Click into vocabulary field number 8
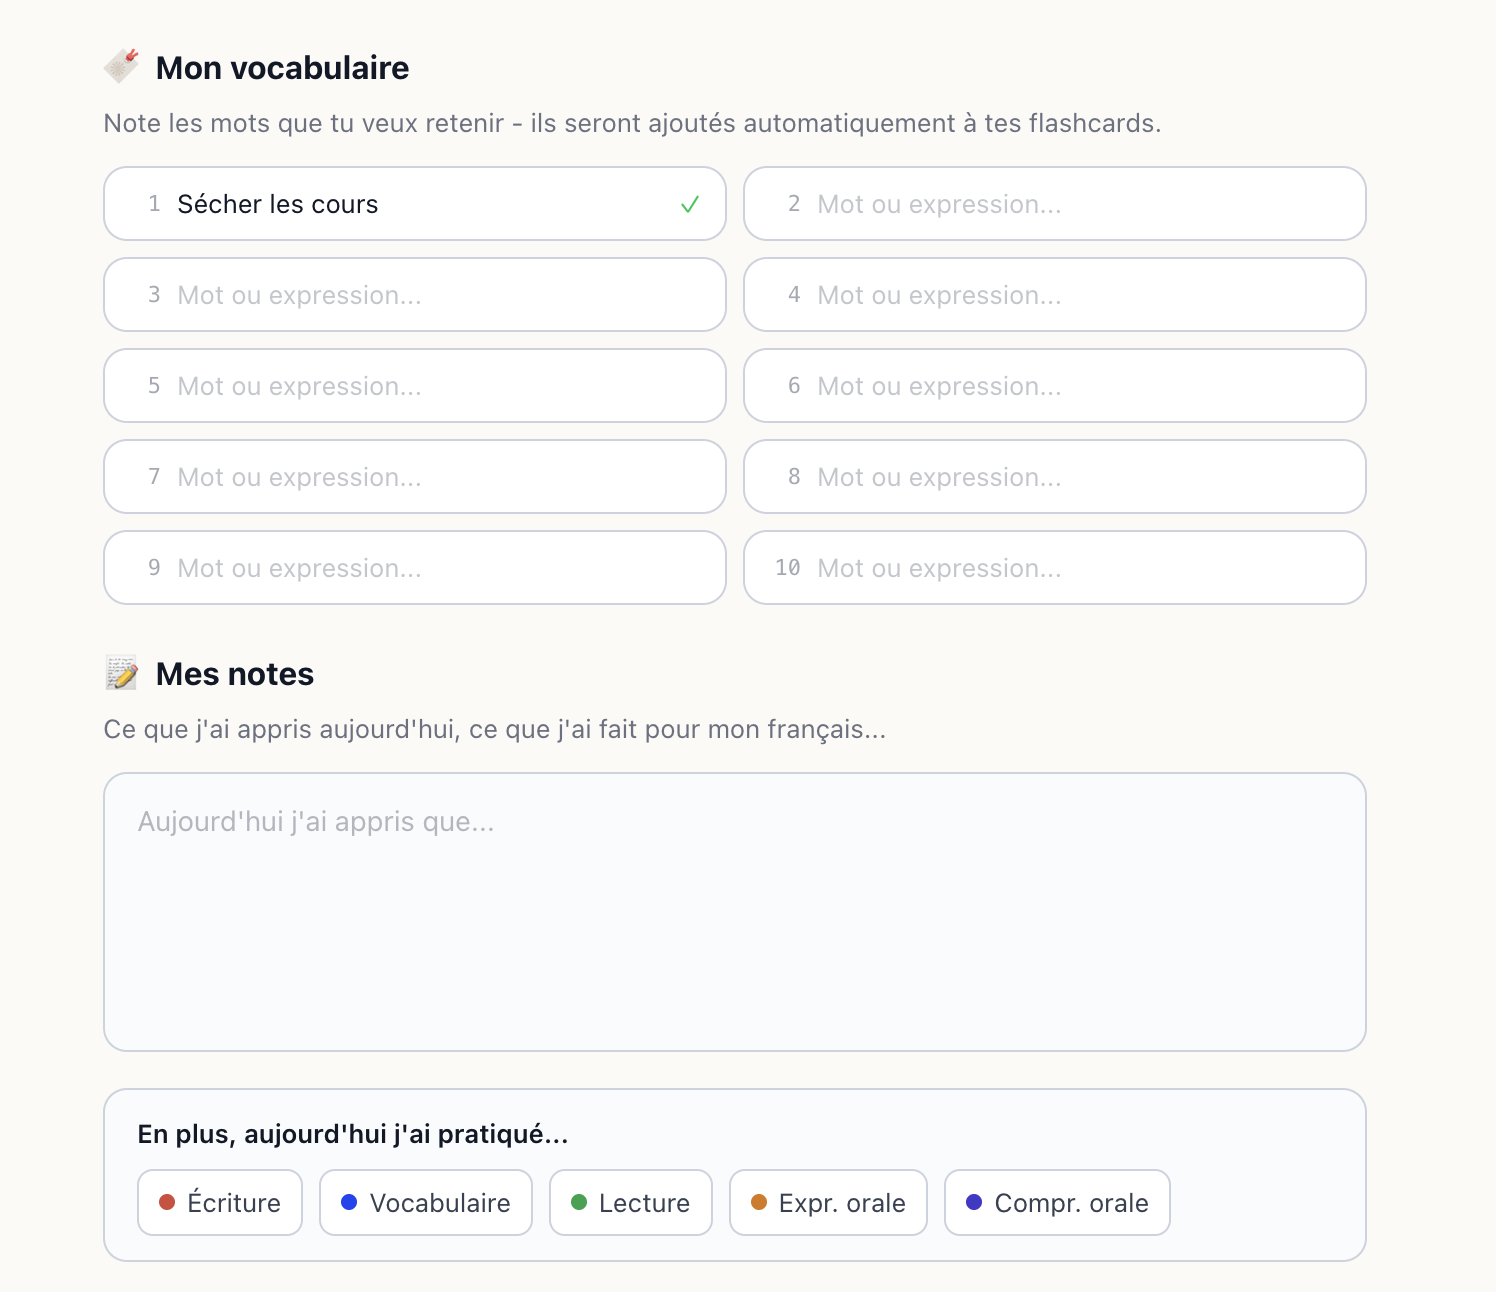This screenshot has width=1496, height=1292. tap(1055, 477)
